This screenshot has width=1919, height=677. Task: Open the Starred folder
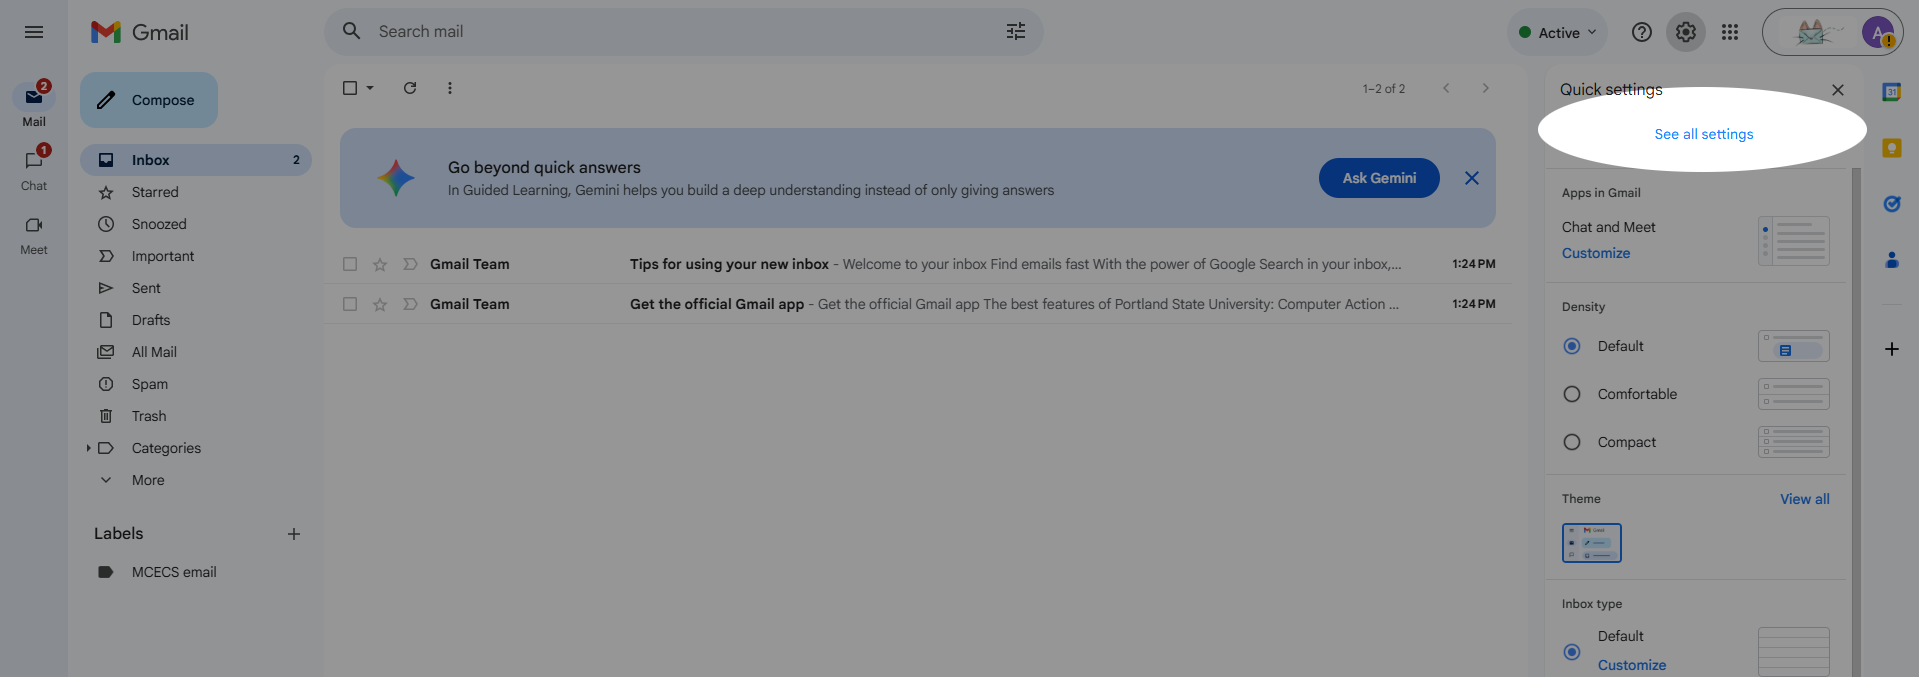coord(155,192)
